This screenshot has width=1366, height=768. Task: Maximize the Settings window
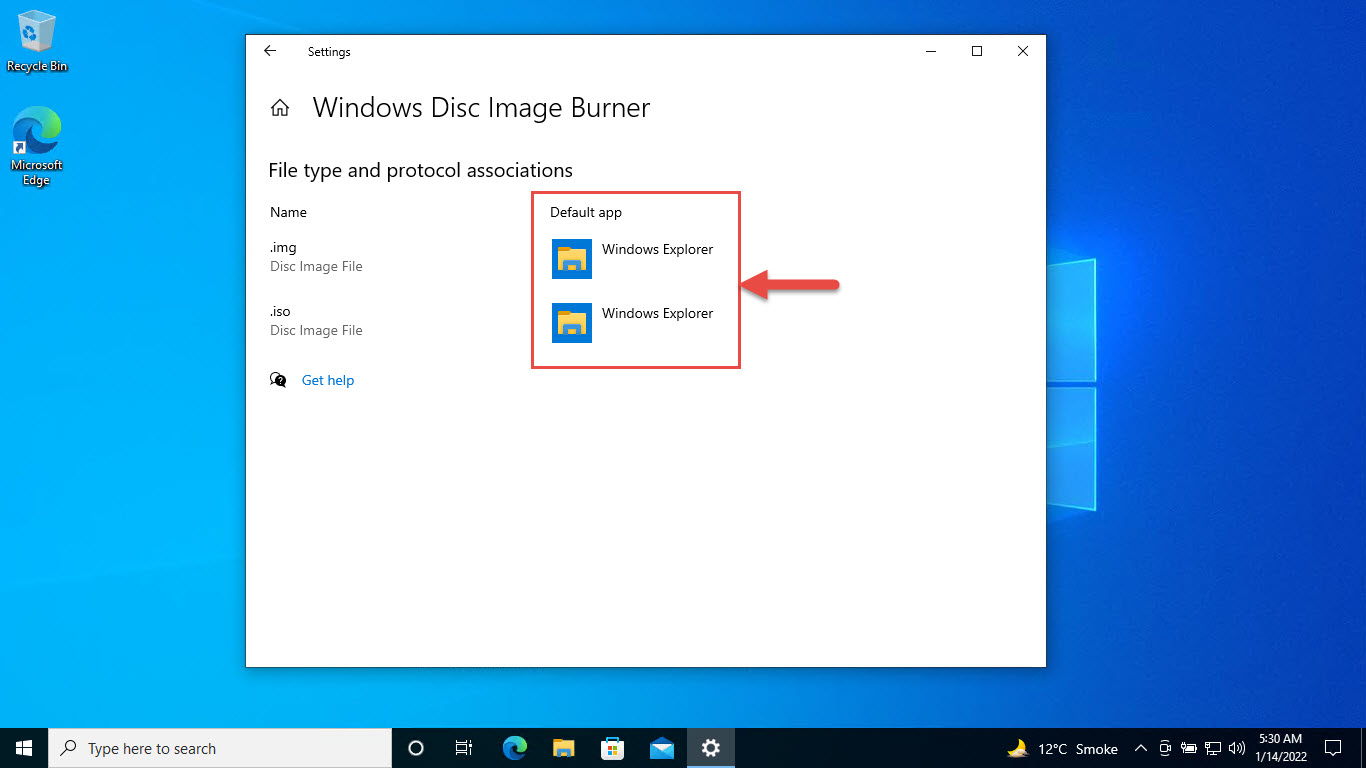click(977, 51)
